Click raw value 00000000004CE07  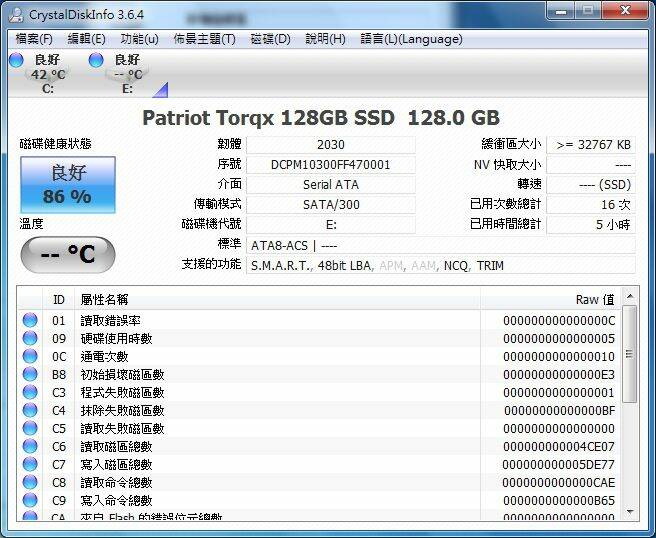[559, 447]
